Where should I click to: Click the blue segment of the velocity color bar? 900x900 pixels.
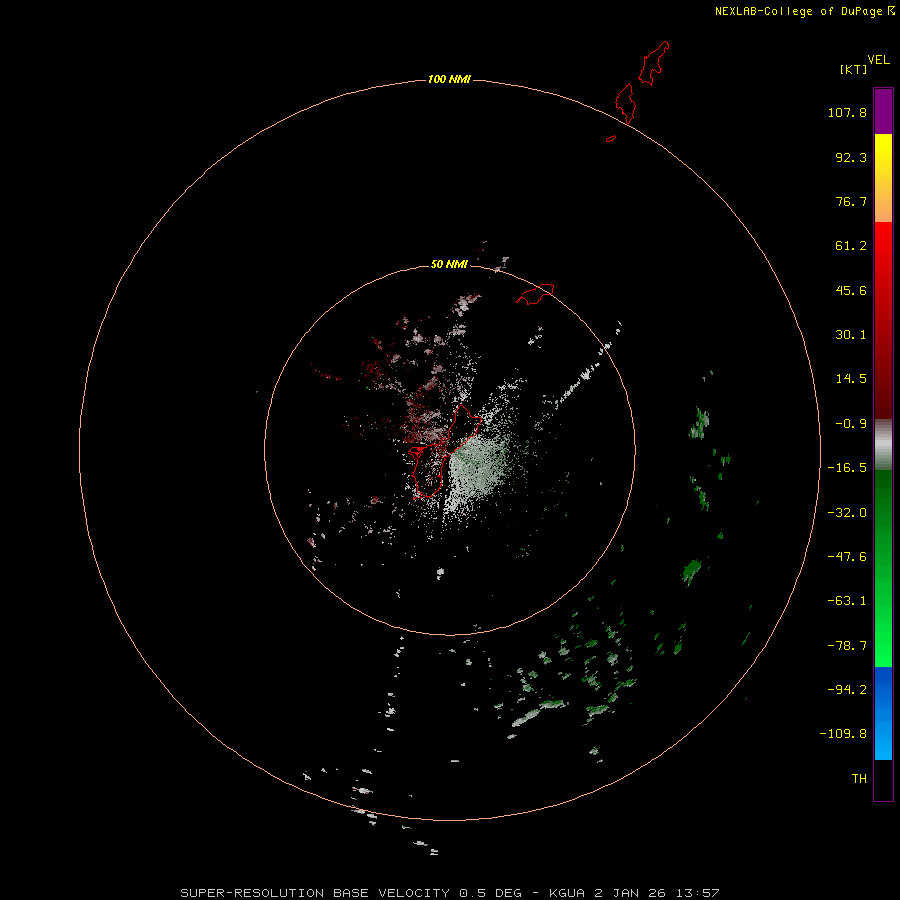pyautogui.click(x=883, y=713)
